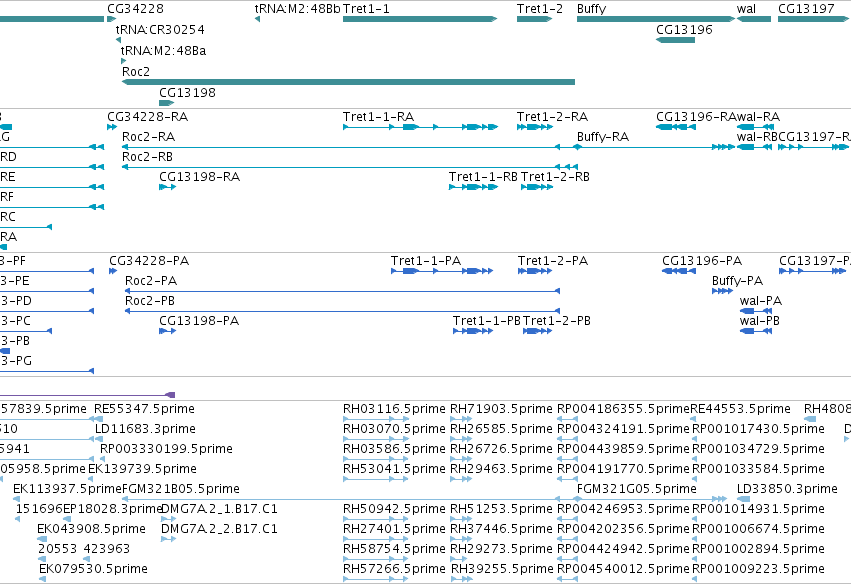Select the RE55347.5prime EST label
This screenshot has width=851, height=584.
(144, 409)
